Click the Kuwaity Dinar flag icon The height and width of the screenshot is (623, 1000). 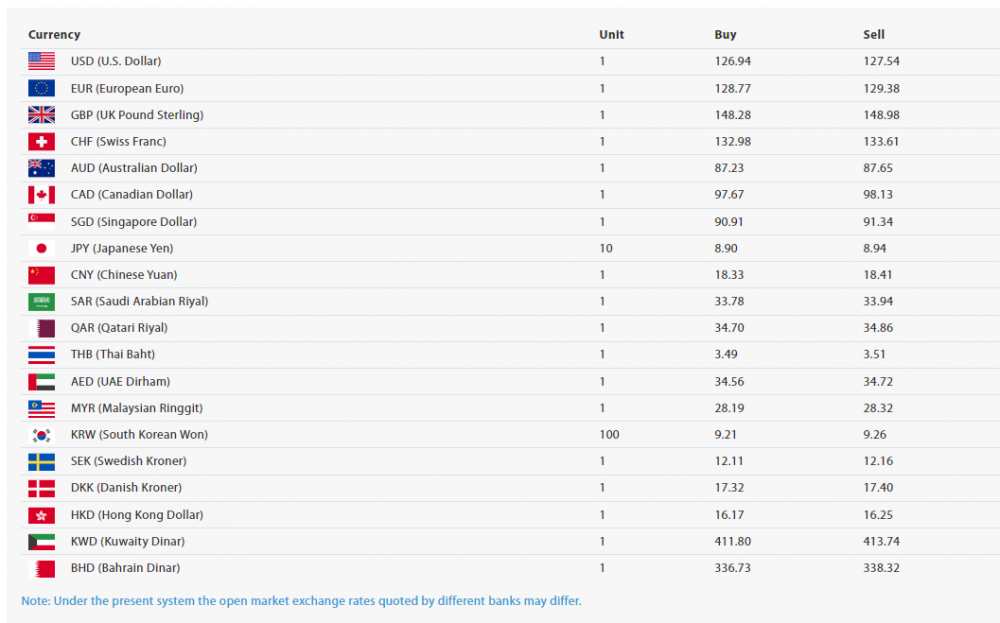tap(41, 541)
